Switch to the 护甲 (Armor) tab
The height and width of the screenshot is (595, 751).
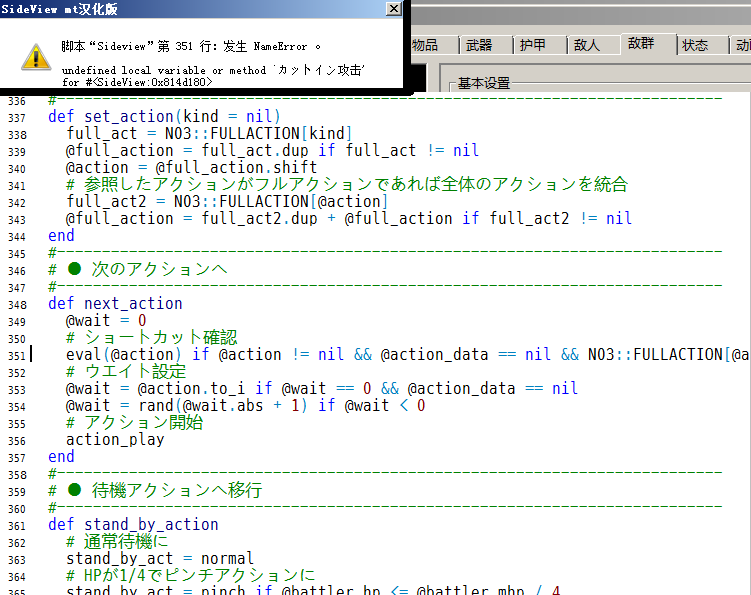pyautogui.click(x=533, y=45)
